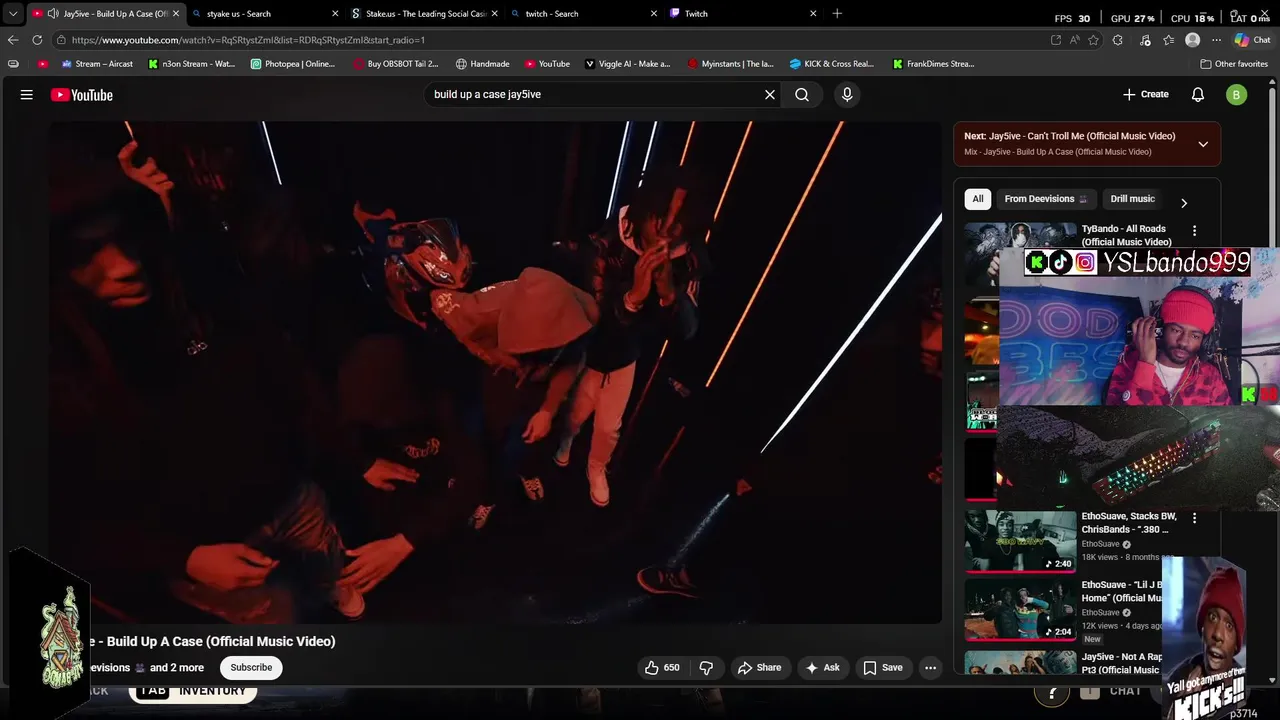Click the main video player
Screen dimensions: 1280x720
pyautogui.click(x=496, y=372)
